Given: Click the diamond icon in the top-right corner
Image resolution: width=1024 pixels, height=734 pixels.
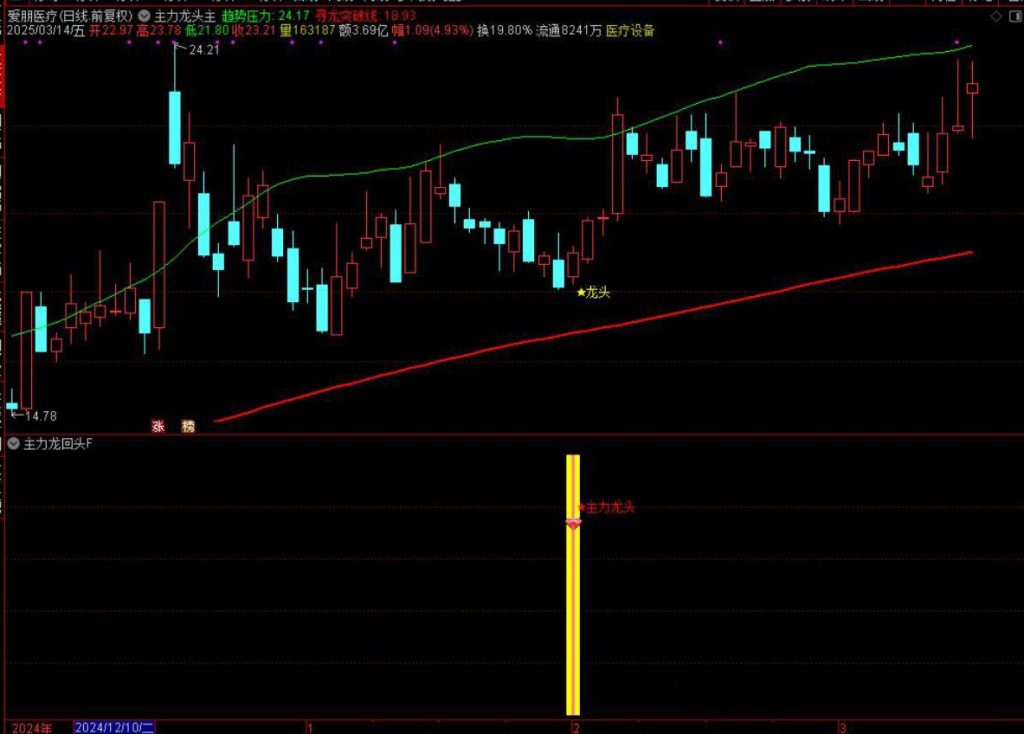Looking at the screenshot, I should pyautogui.click(x=993, y=16).
